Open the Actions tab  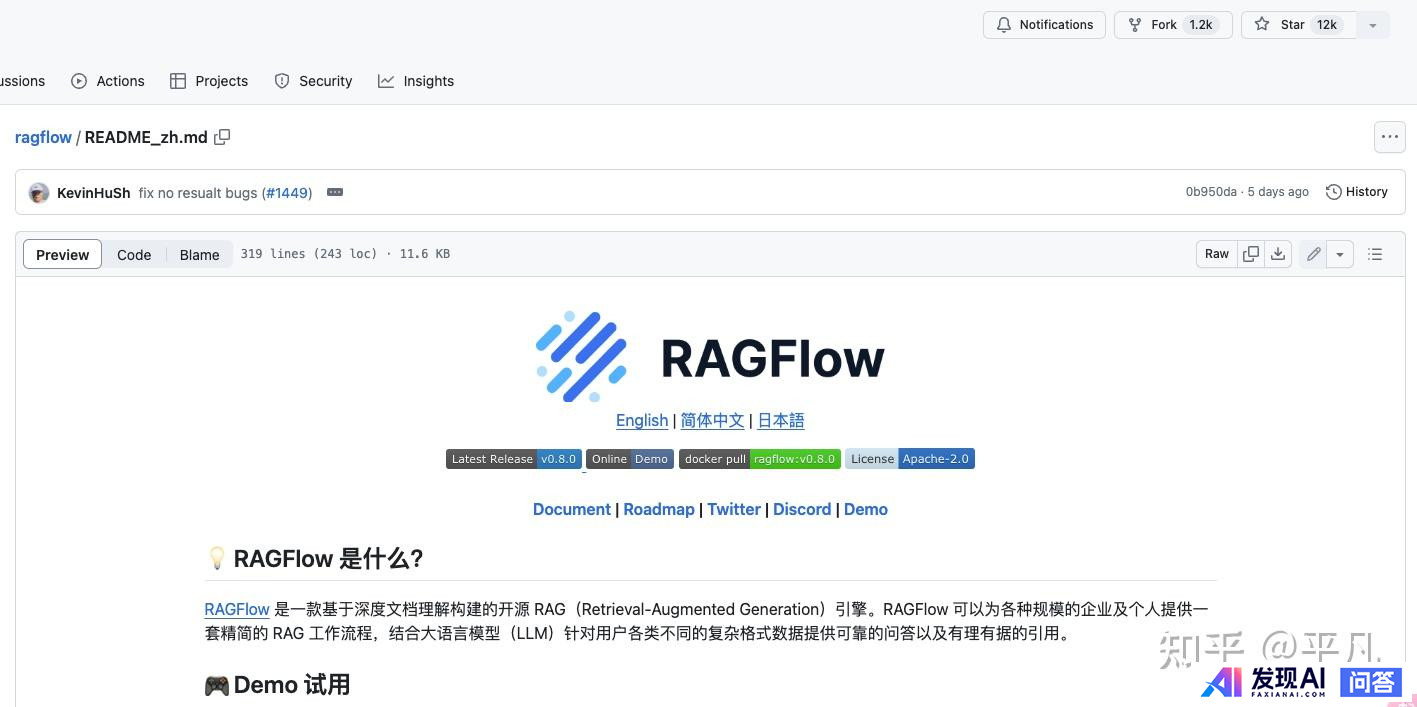point(108,81)
